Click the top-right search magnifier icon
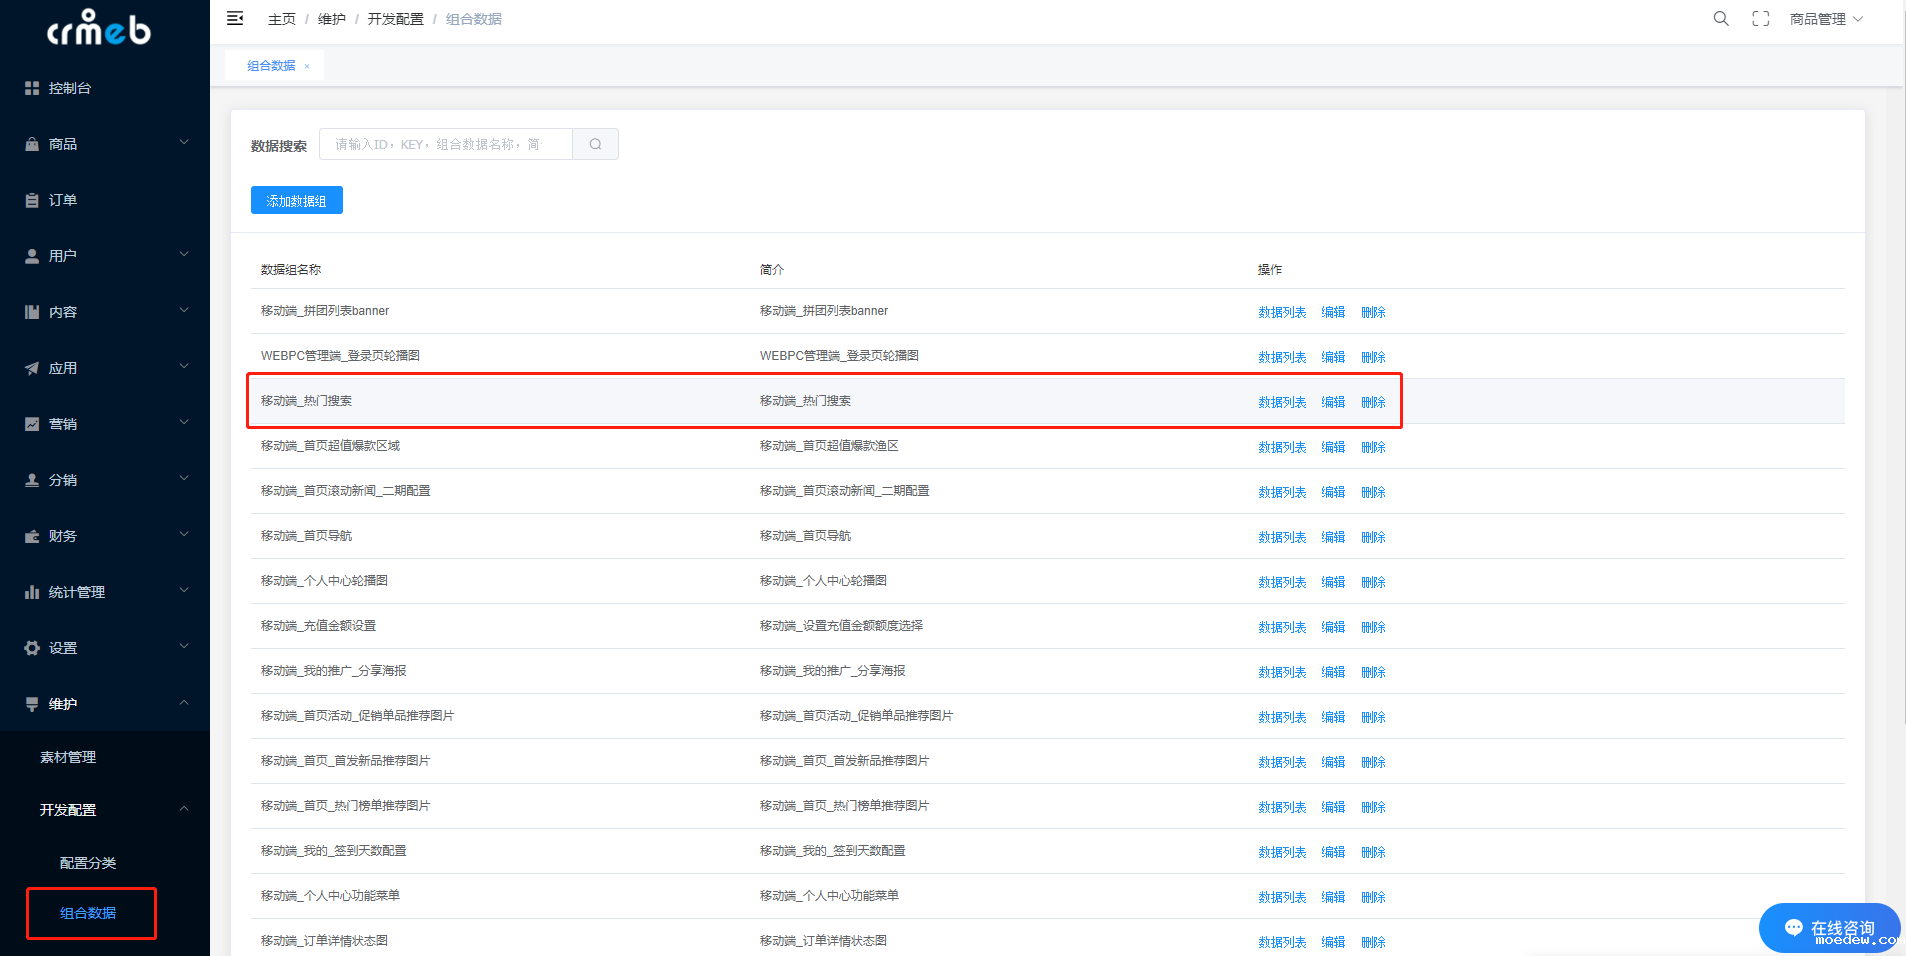The height and width of the screenshot is (956, 1906). tap(1720, 18)
